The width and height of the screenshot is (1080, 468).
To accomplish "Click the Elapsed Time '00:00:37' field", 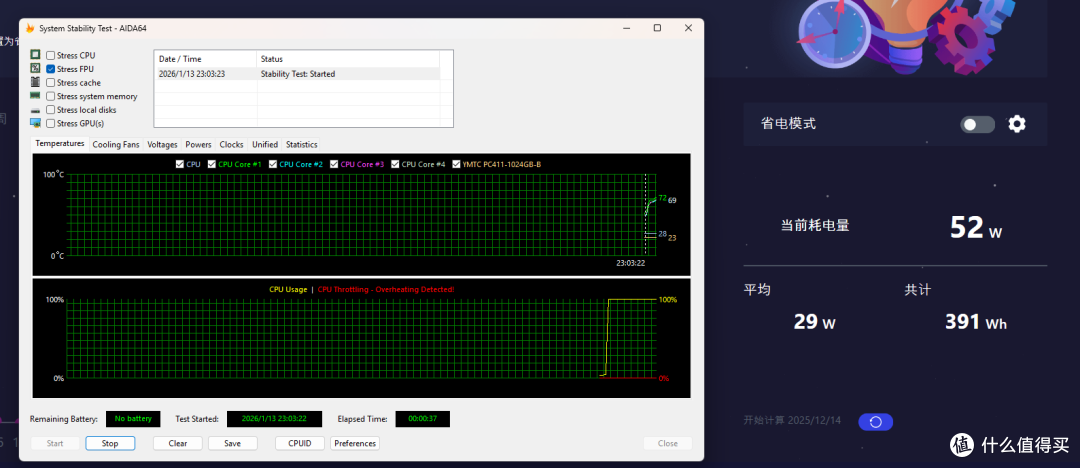I will (422, 418).
